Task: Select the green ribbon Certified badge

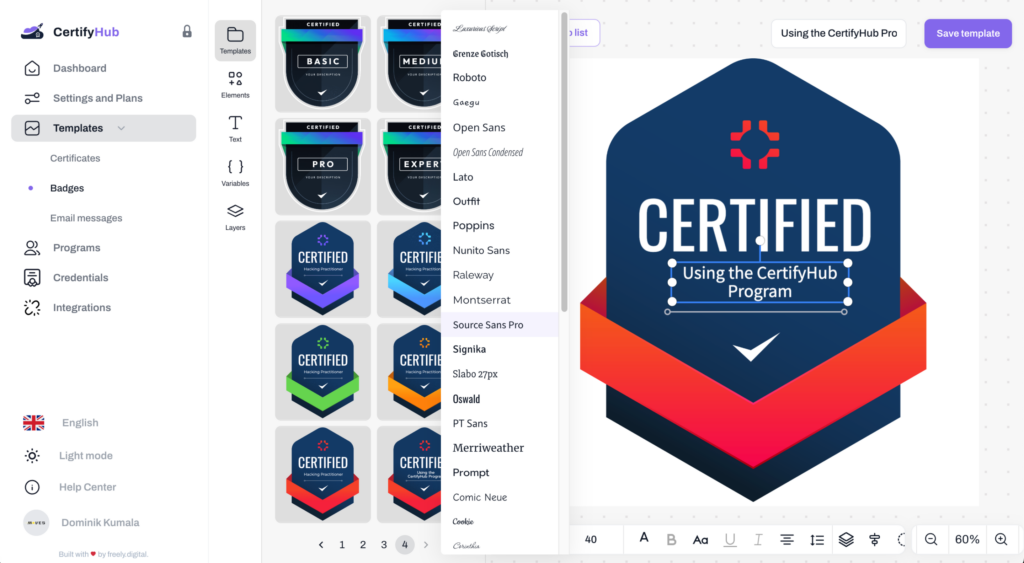Action: coord(323,372)
